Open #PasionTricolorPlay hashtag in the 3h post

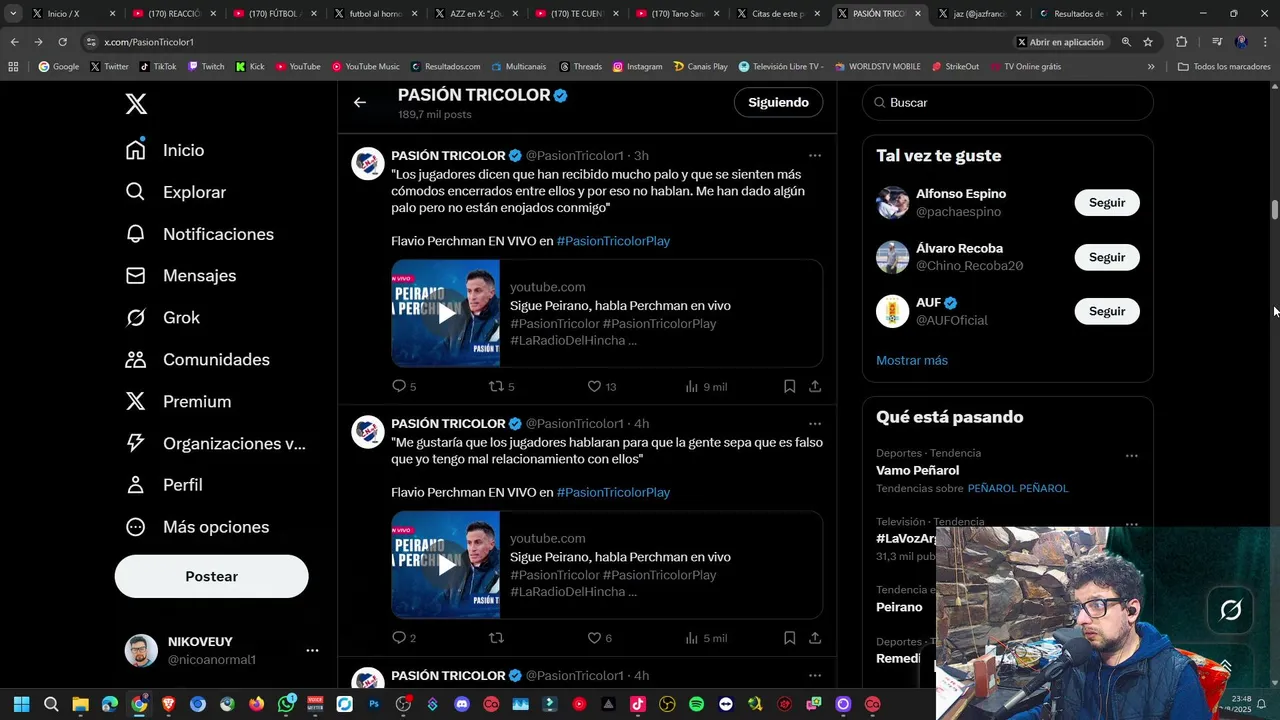click(x=613, y=241)
